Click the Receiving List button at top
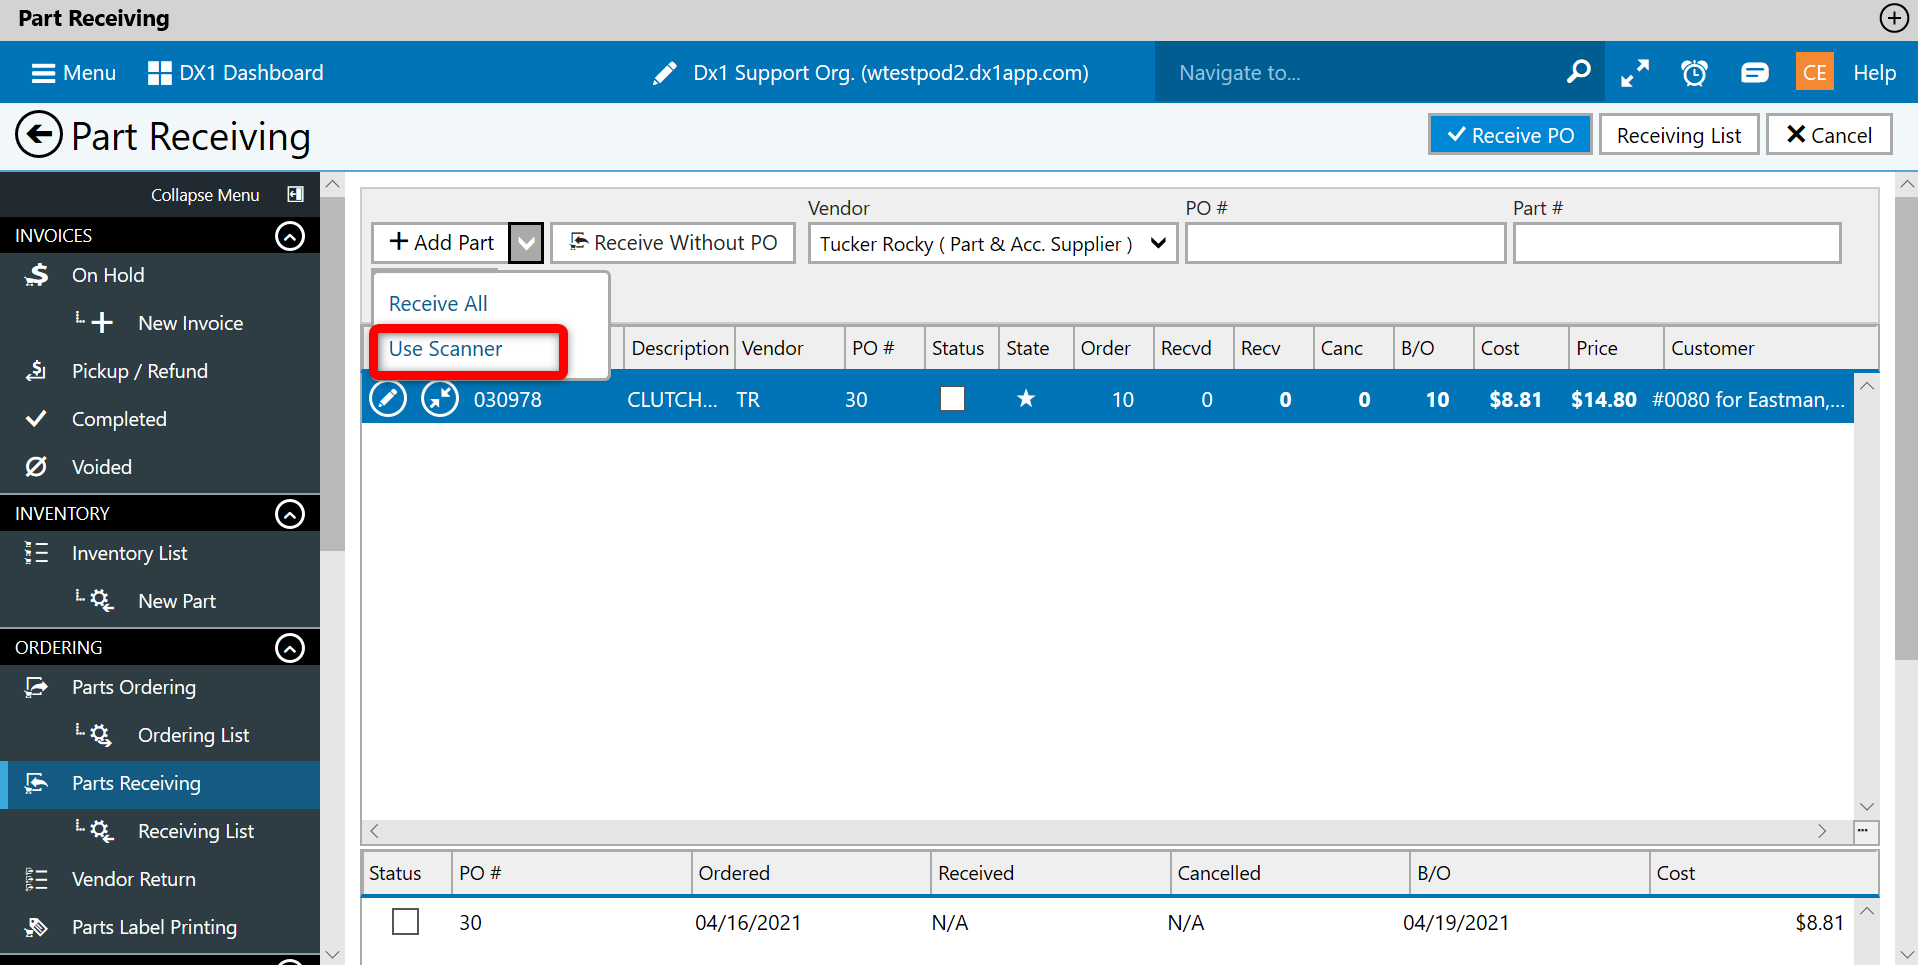This screenshot has width=1918, height=965. (x=1679, y=135)
